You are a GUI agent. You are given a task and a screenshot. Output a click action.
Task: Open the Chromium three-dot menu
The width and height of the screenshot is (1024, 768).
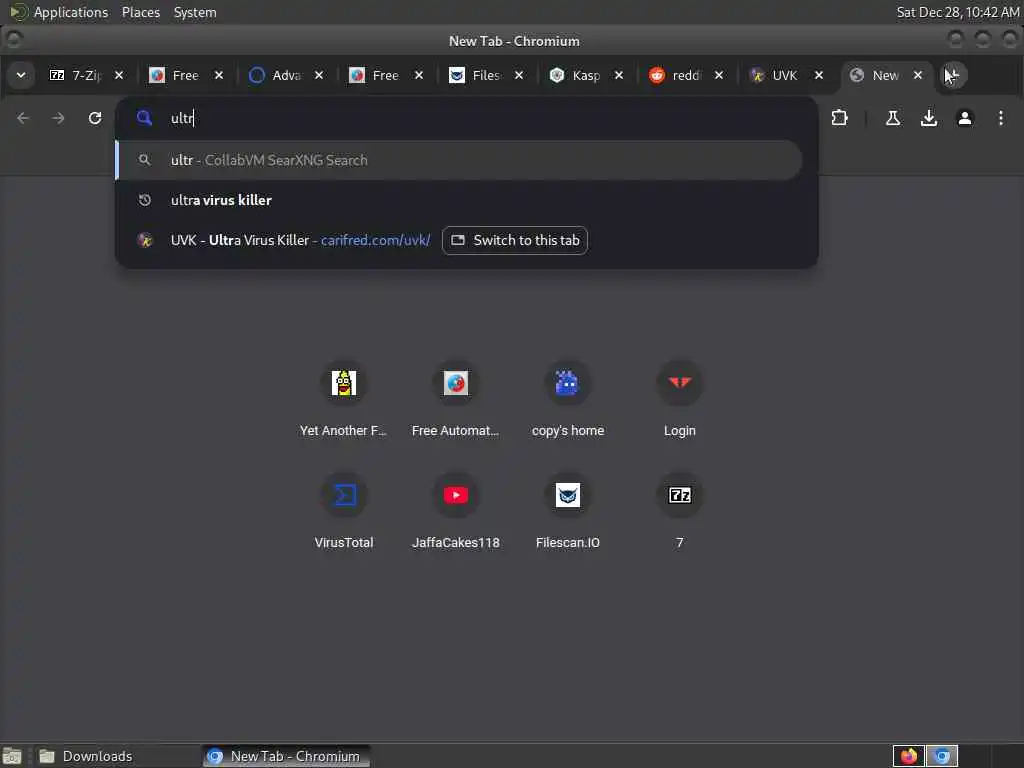coord(1000,118)
